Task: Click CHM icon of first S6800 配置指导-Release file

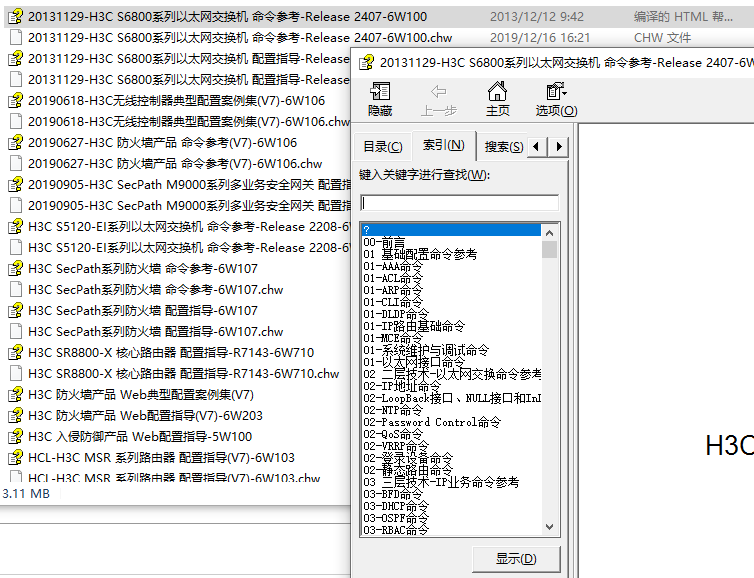Action: tap(15, 59)
